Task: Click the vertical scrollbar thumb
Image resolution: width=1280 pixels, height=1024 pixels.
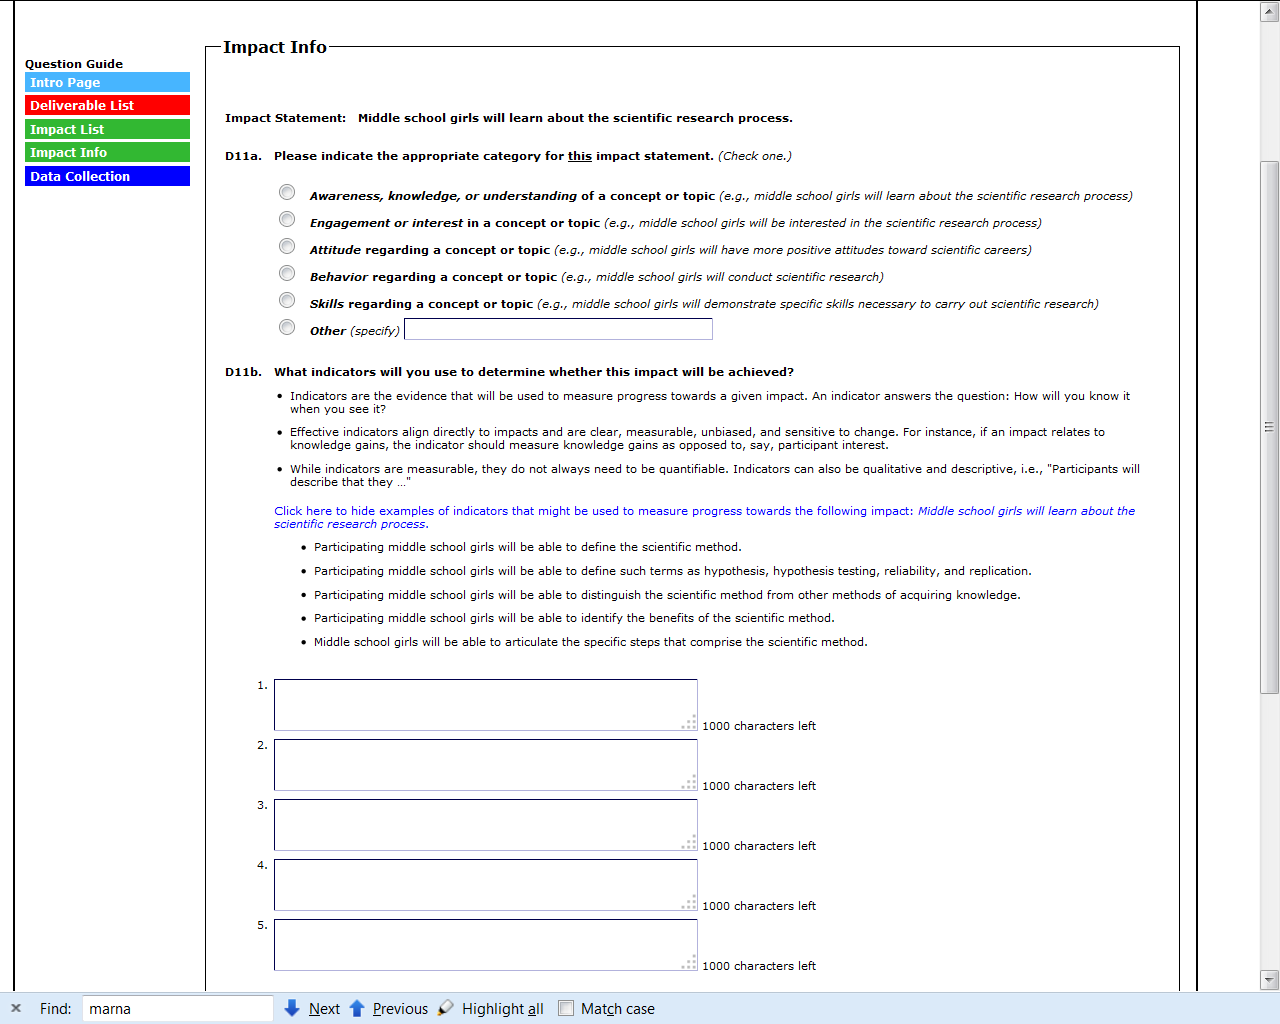Action: click(1270, 427)
